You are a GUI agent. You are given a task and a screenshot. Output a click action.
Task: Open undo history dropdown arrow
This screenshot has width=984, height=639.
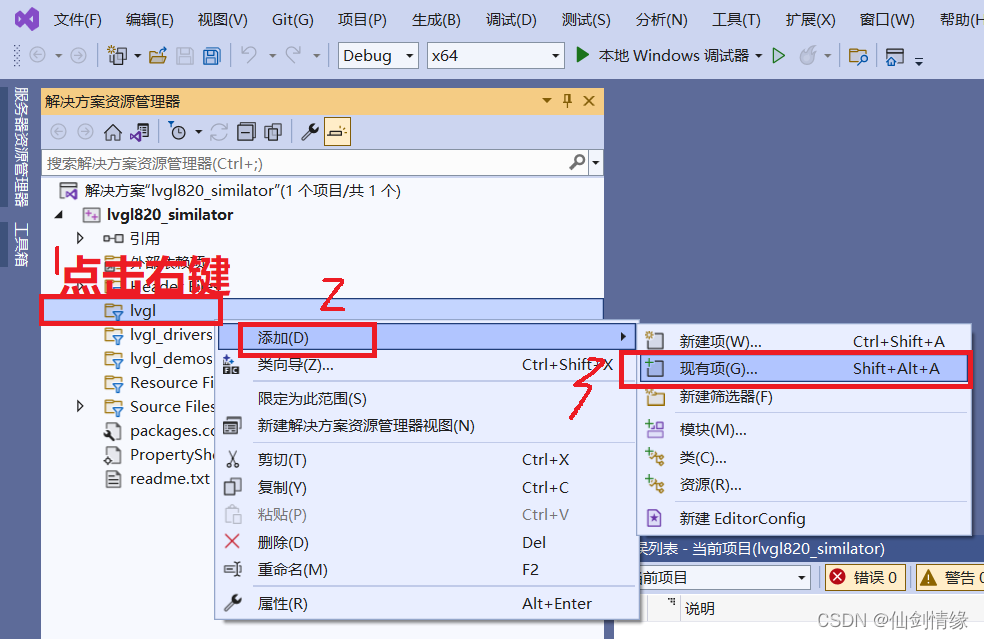click(x=272, y=56)
